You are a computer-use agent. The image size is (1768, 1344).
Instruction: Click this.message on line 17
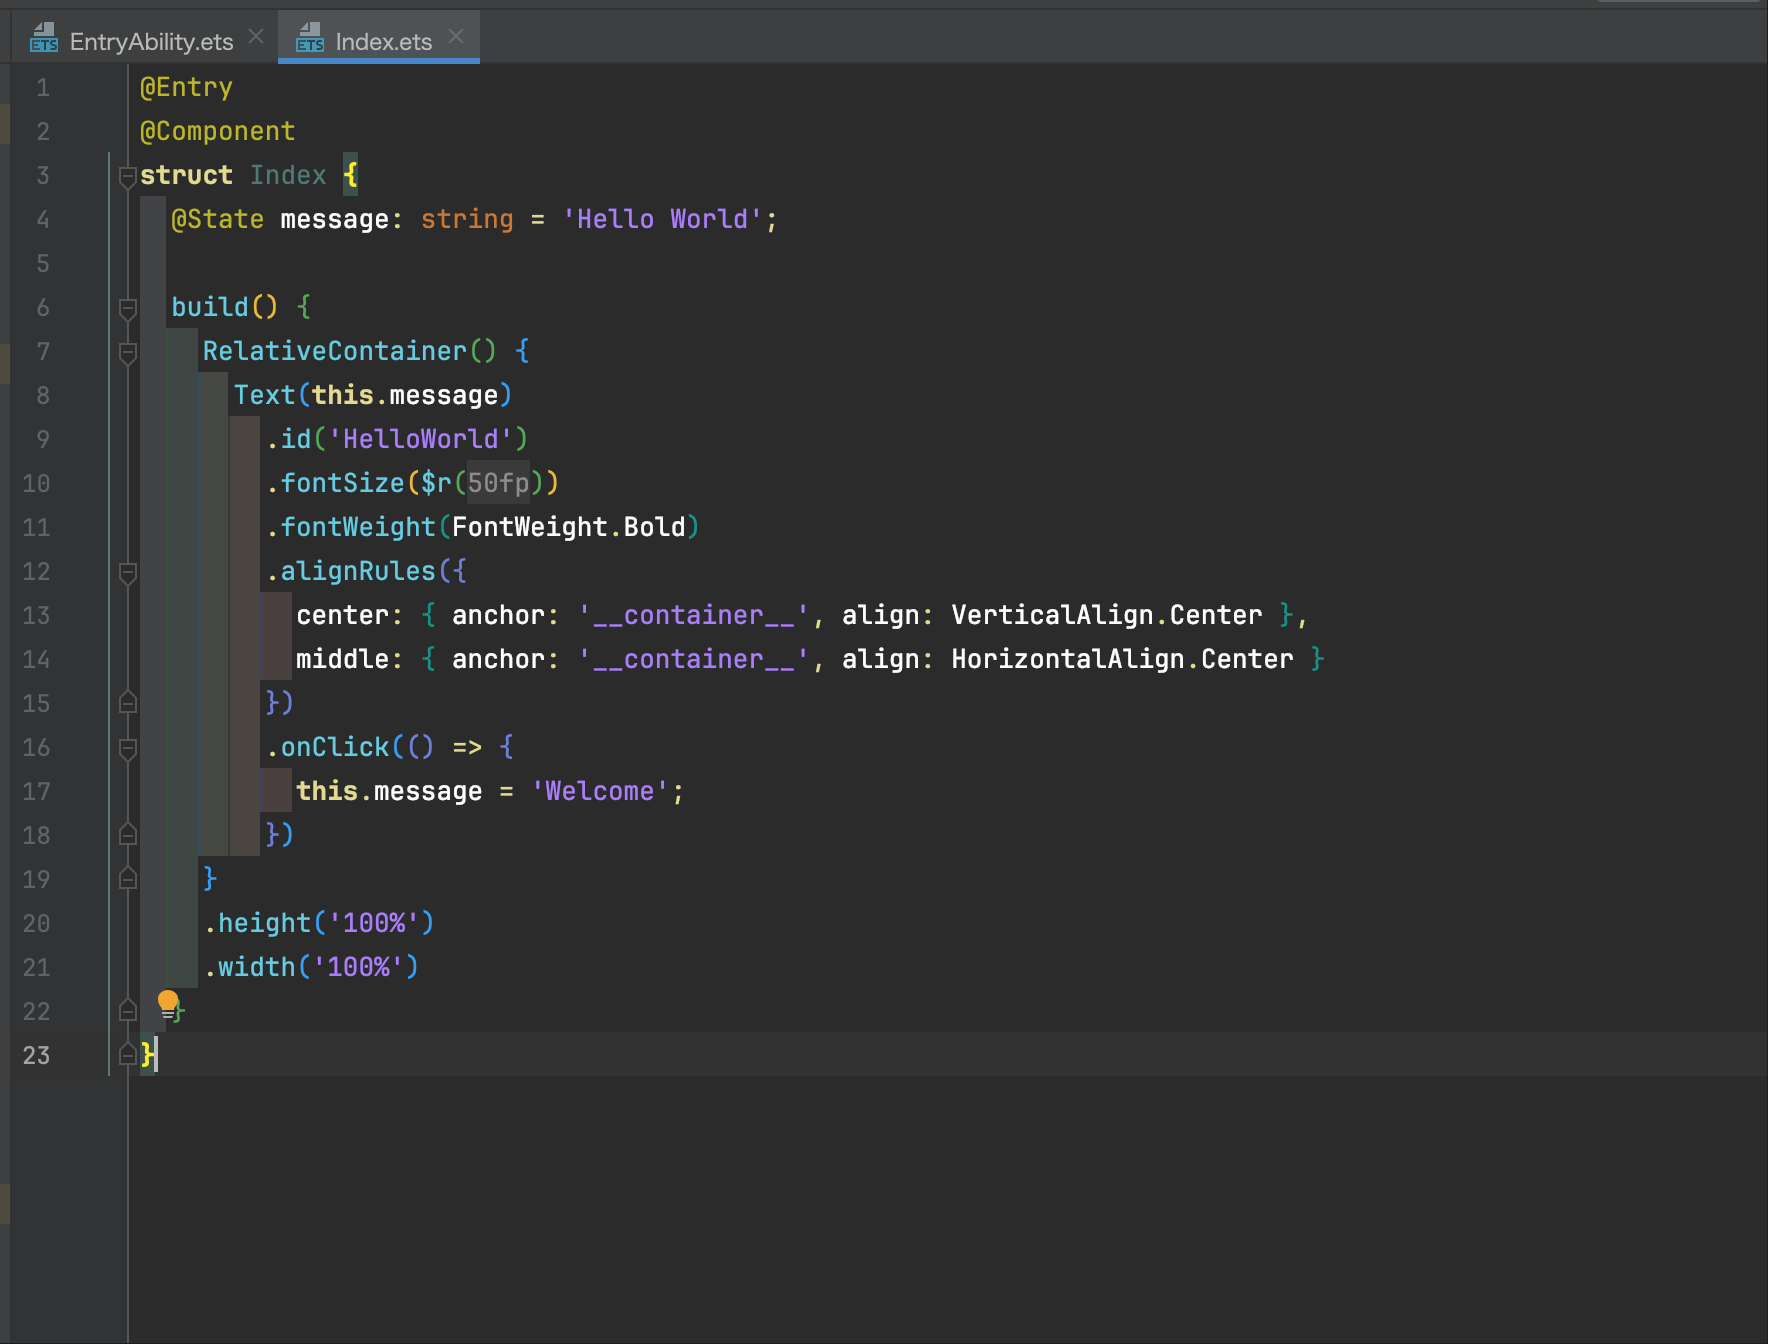click(x=389, y=791)
